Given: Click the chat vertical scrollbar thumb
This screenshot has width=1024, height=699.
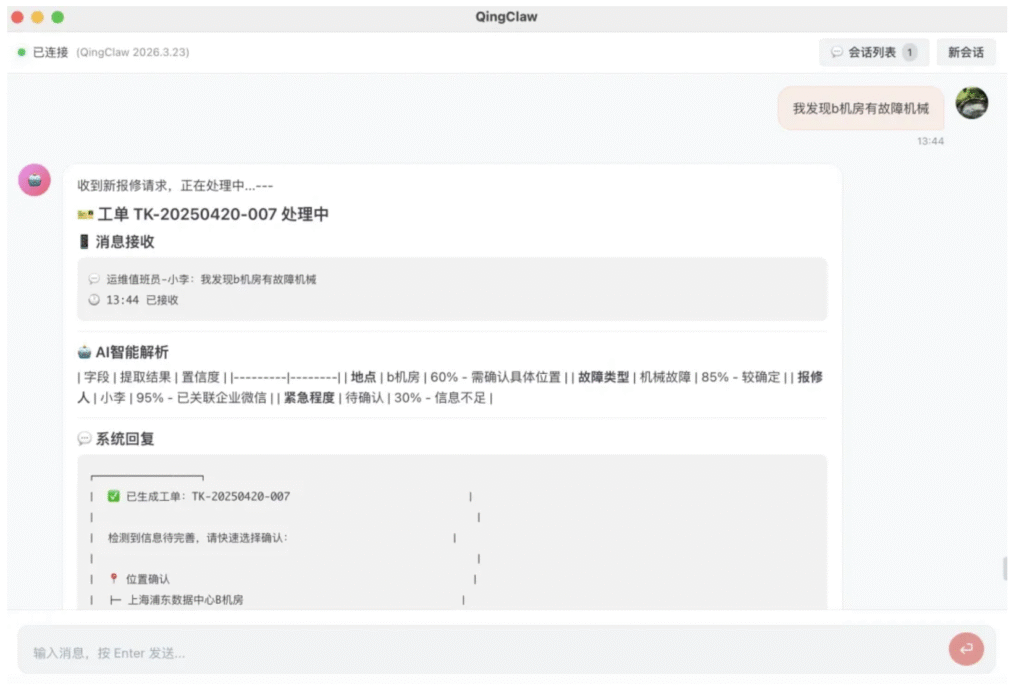Looking at the screenshot, I should point(1005,568).
